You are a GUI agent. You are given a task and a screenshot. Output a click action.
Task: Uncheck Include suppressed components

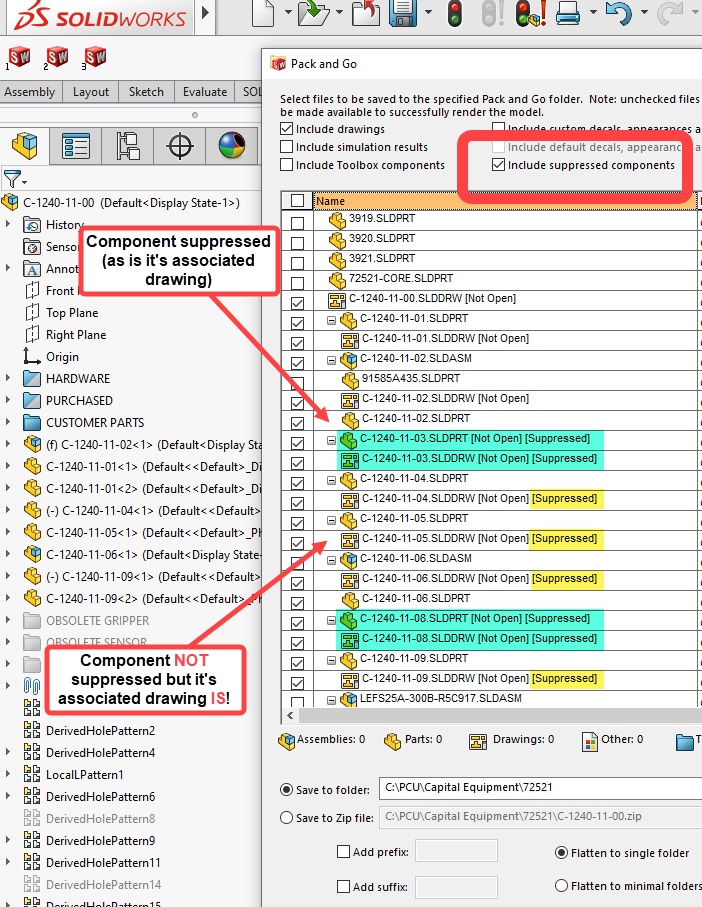tap(498, 164)
